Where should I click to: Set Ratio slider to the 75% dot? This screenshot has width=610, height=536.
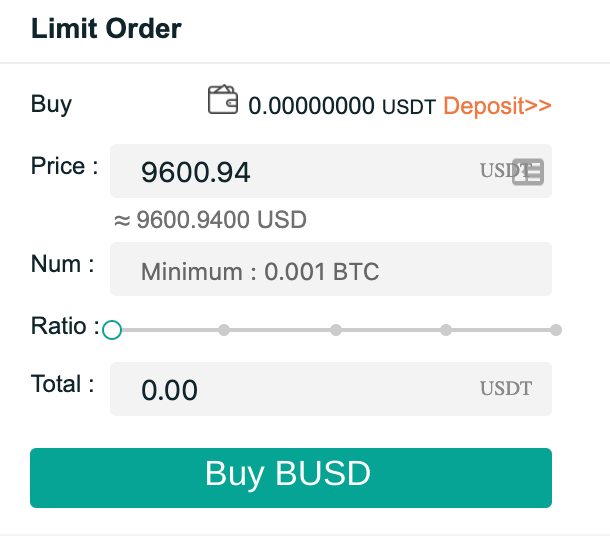click(446, 330)
